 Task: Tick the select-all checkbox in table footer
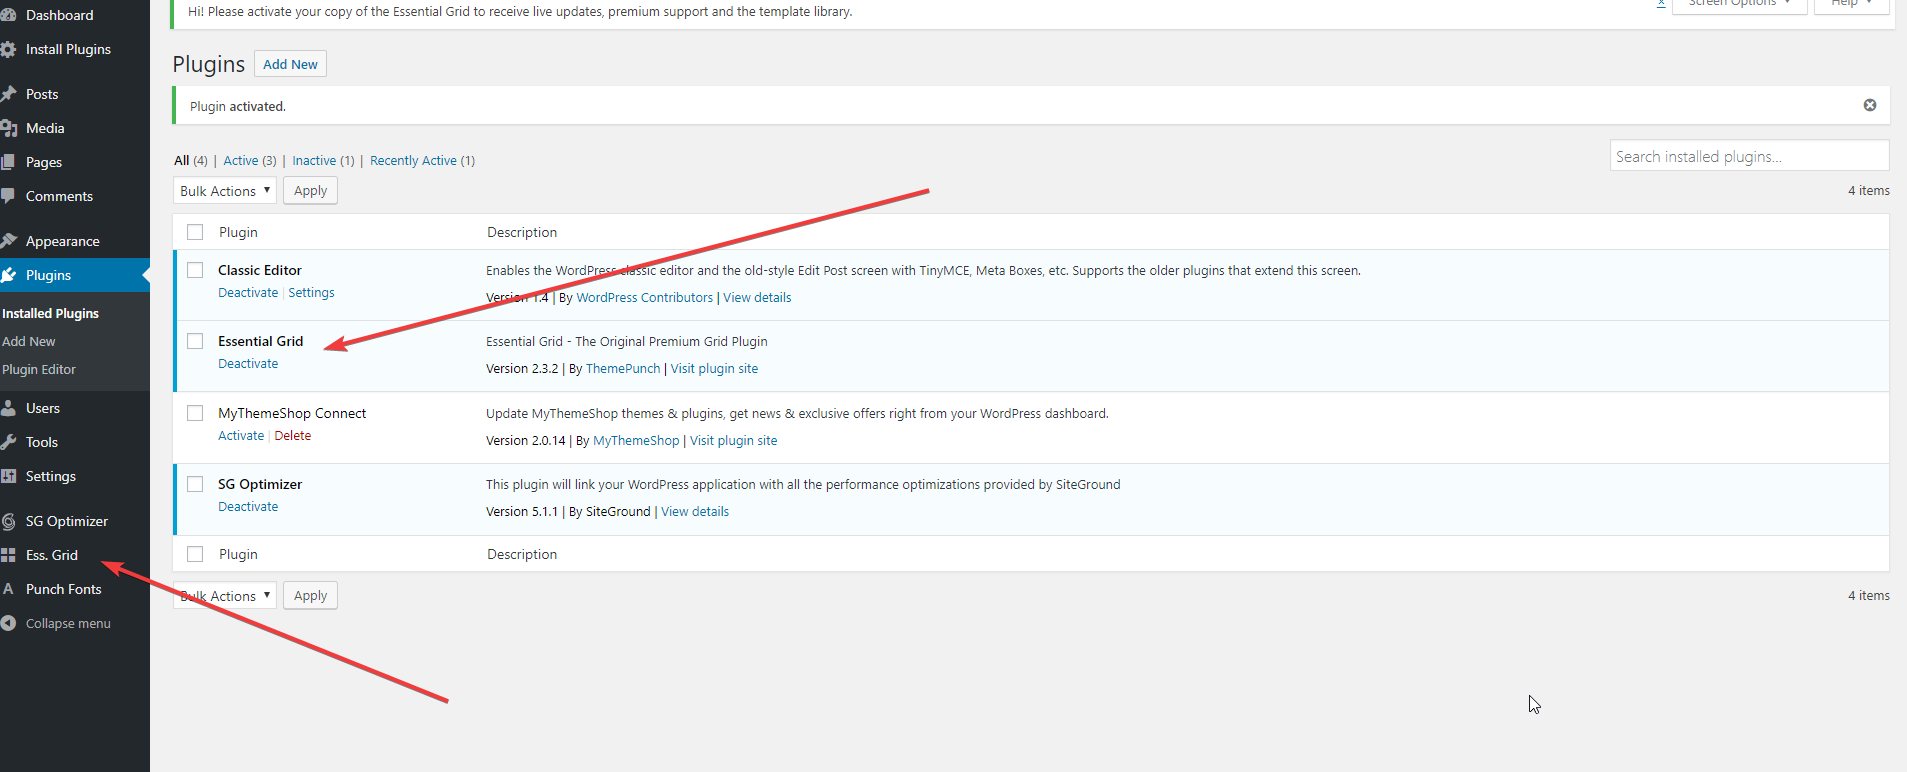(195, 554)
